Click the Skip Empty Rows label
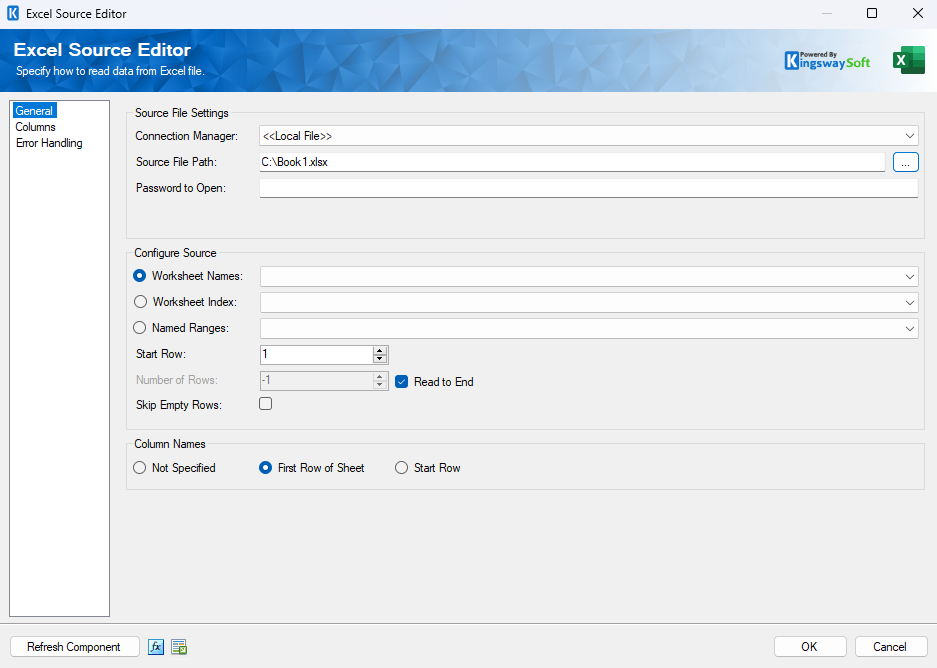The image size is (937, 668). 179,405
